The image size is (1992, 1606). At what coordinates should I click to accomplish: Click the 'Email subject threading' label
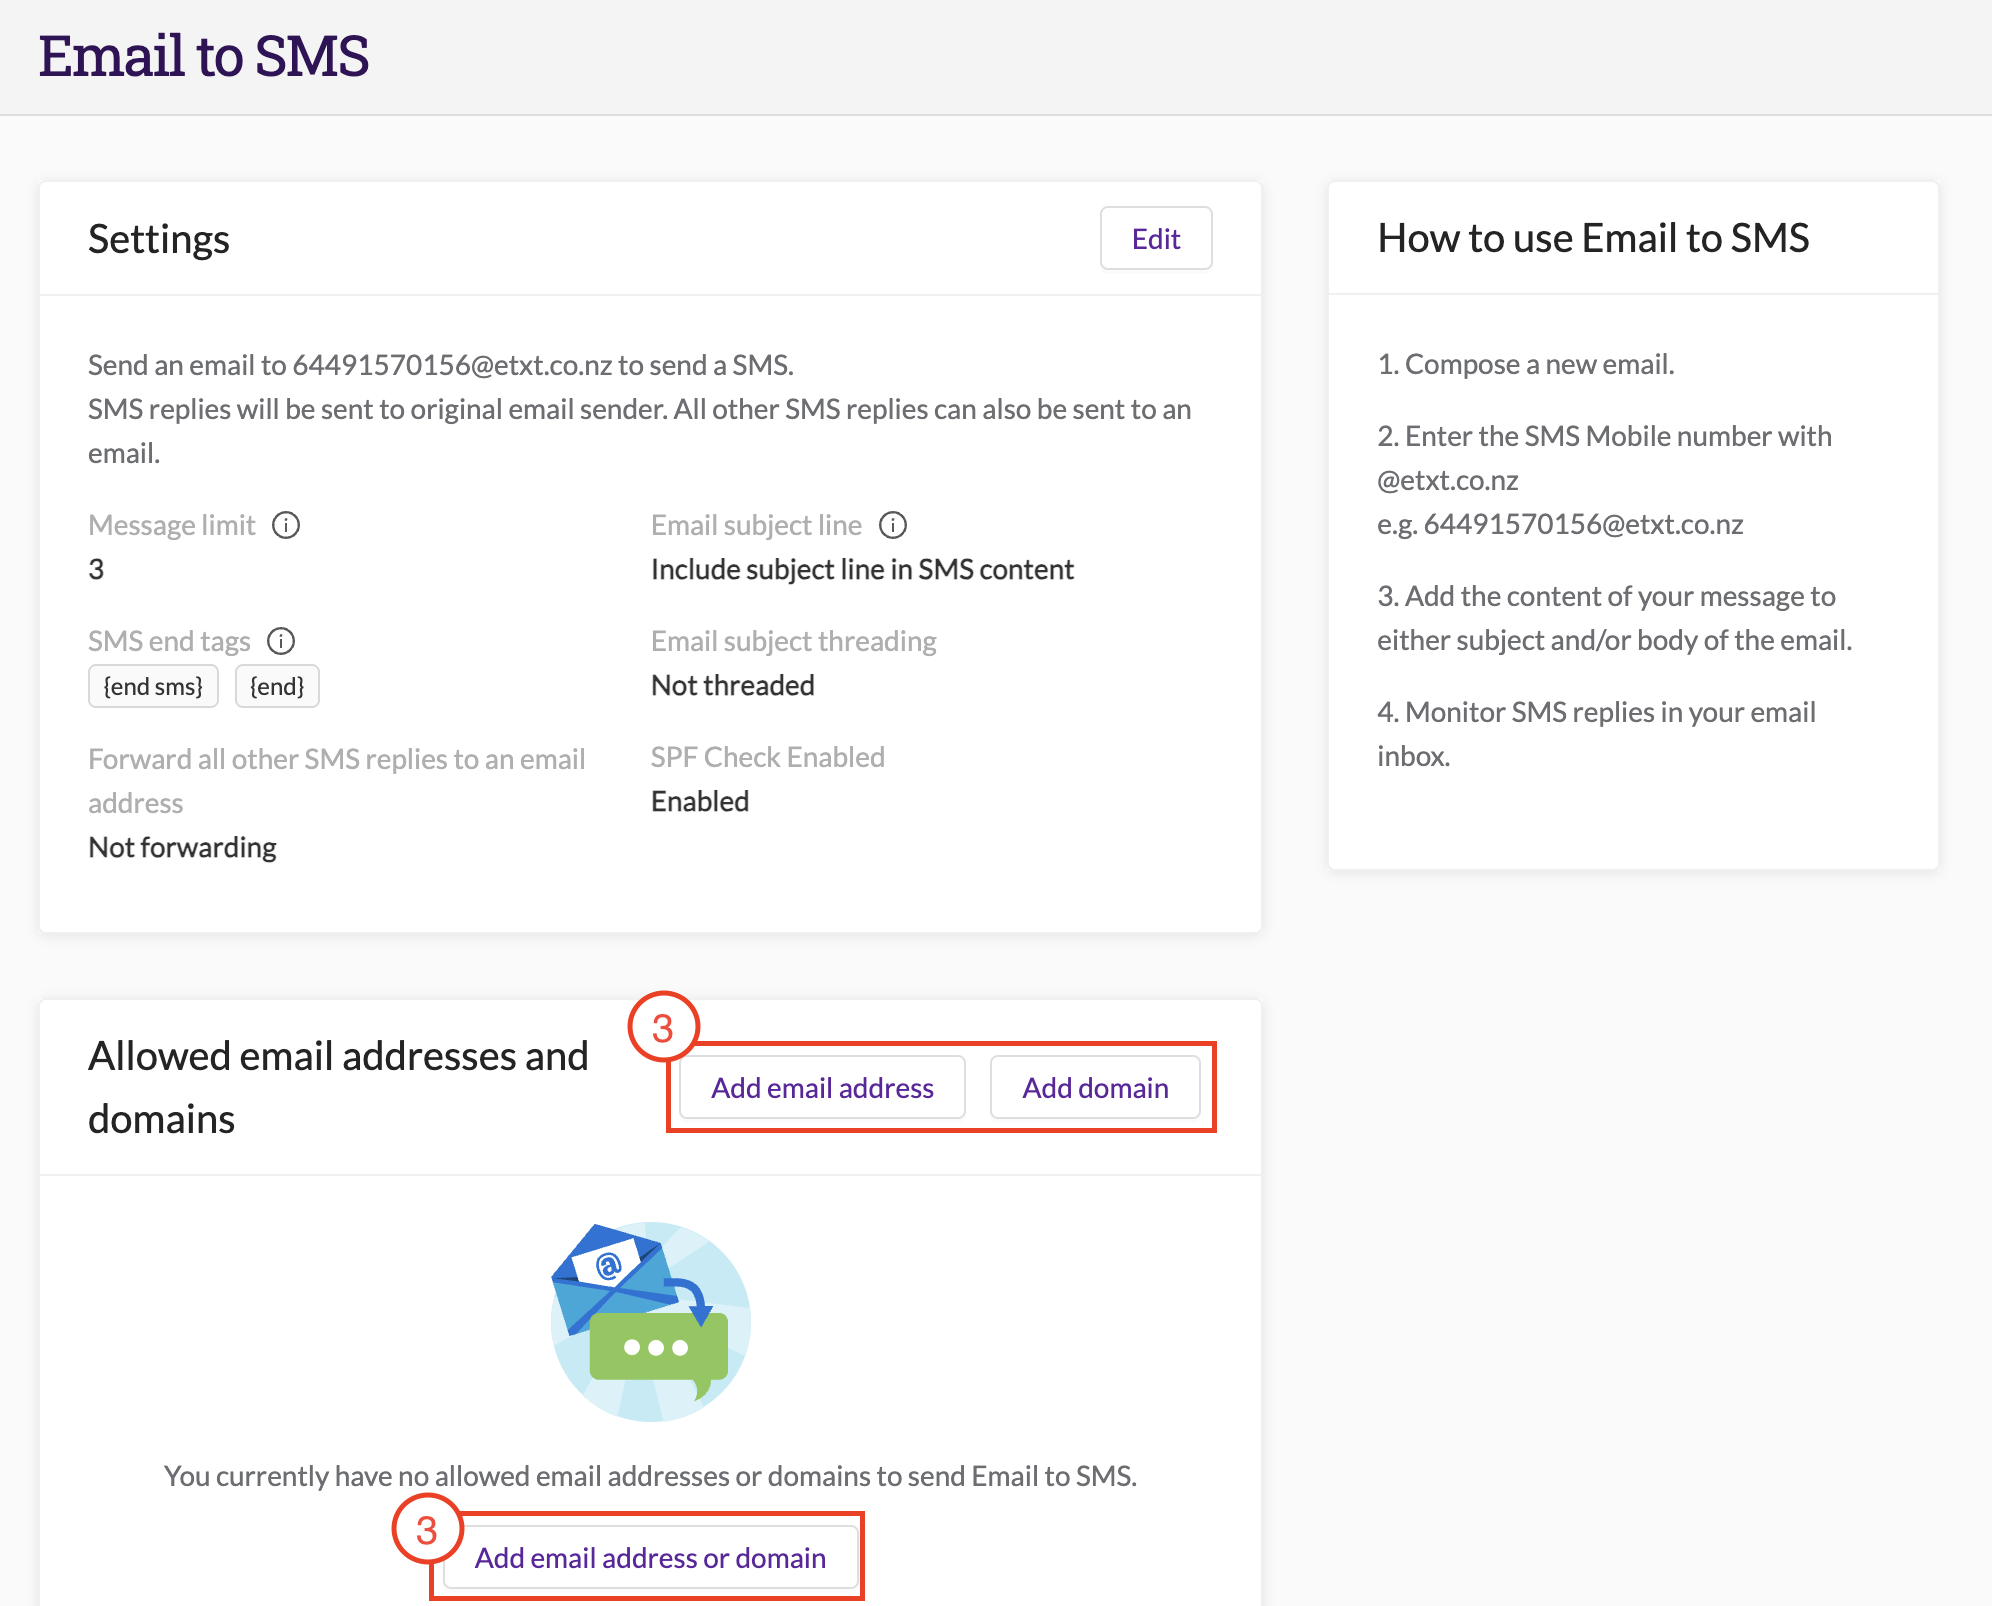(x=794, y=641)
